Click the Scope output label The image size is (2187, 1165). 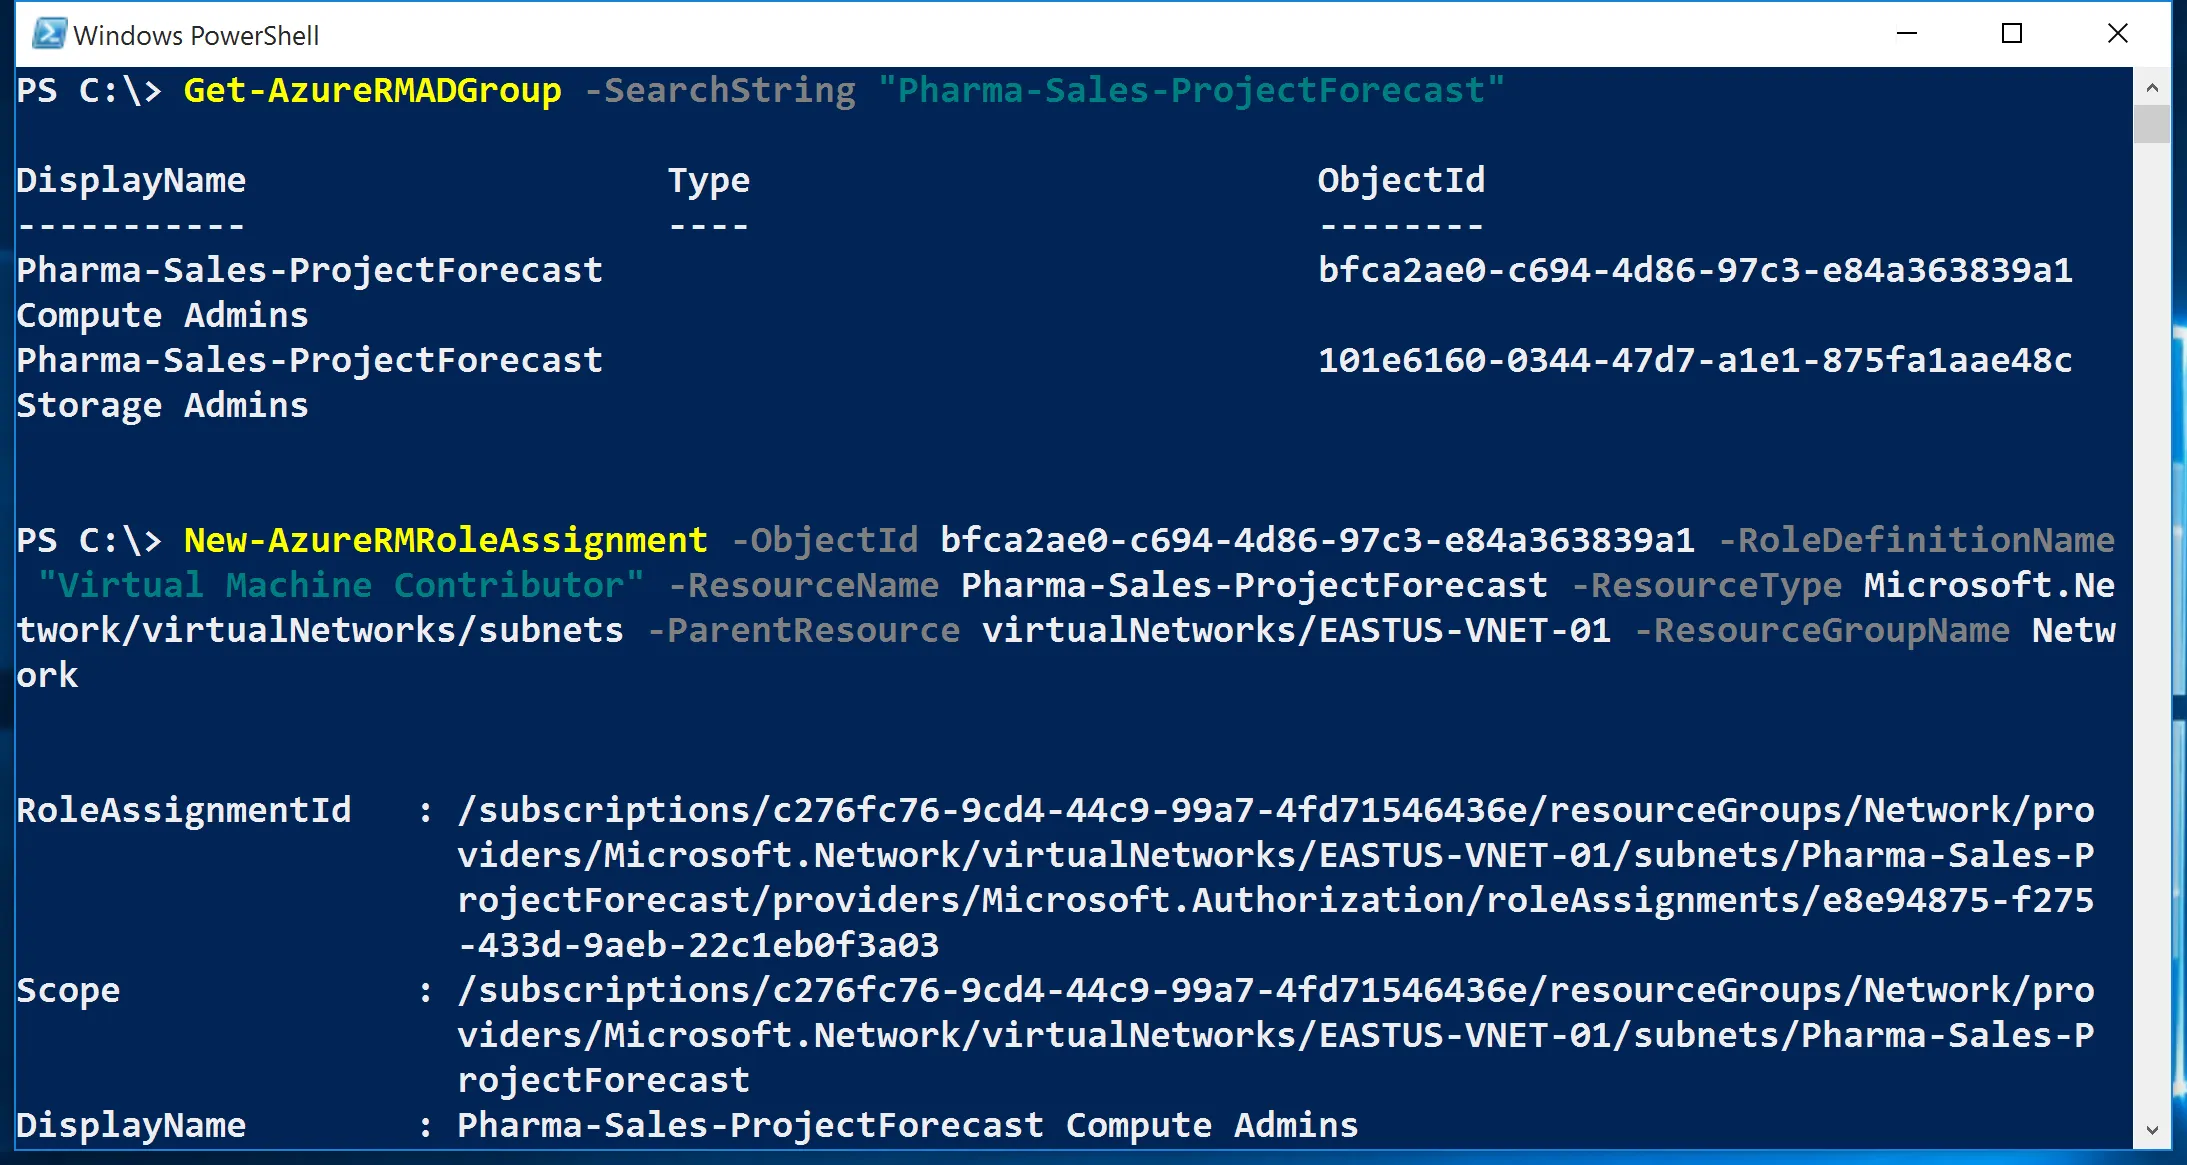[x=68, y=990]
